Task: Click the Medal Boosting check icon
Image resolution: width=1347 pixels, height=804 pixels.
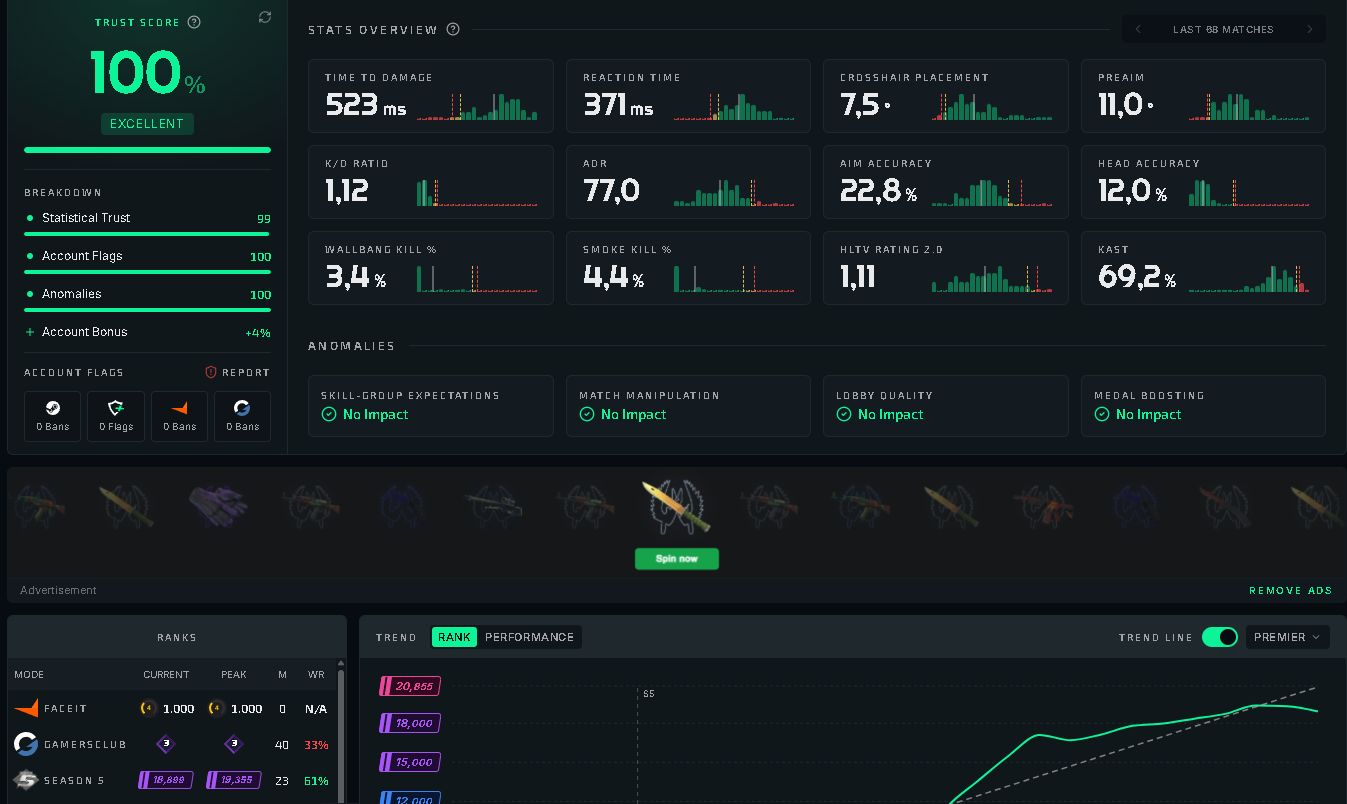Action: pos(1102,414)
